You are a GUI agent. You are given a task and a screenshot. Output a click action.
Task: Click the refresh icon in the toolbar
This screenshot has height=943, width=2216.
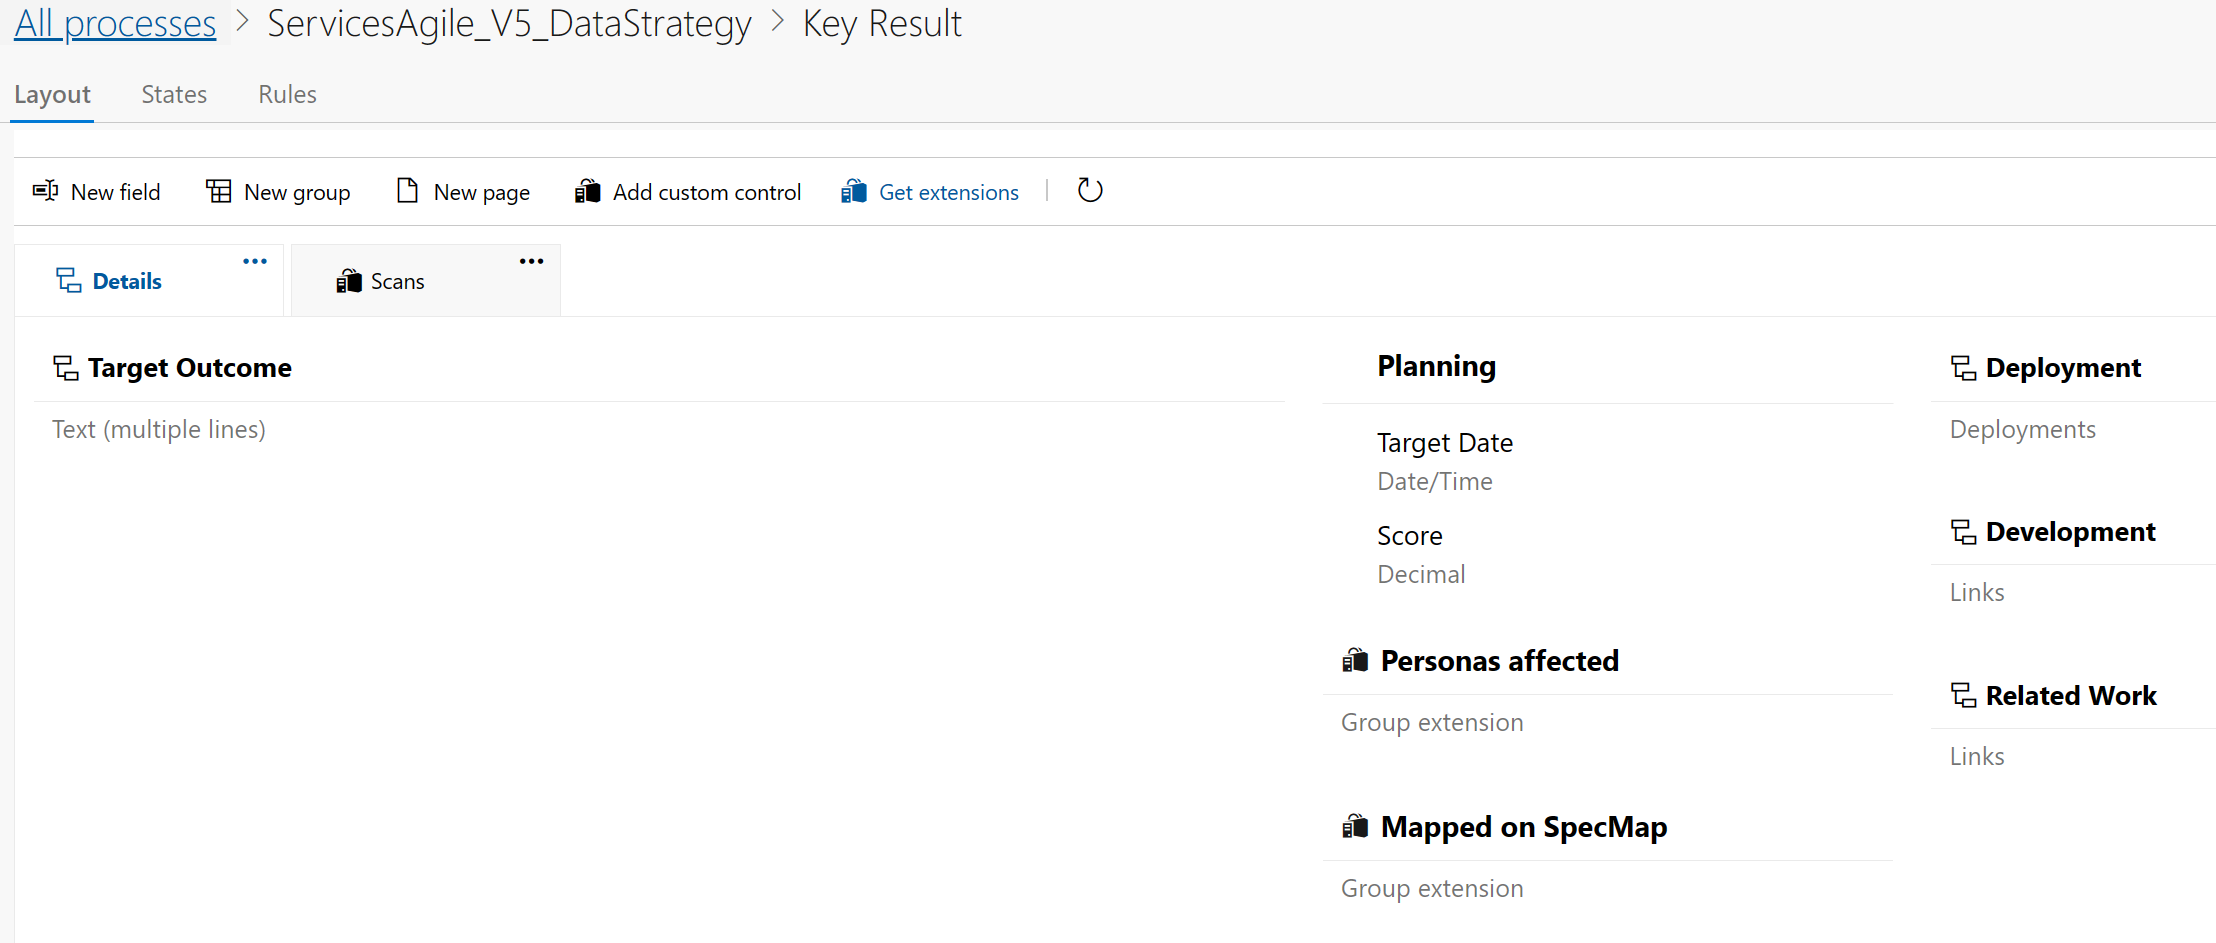pos(1089,190)
